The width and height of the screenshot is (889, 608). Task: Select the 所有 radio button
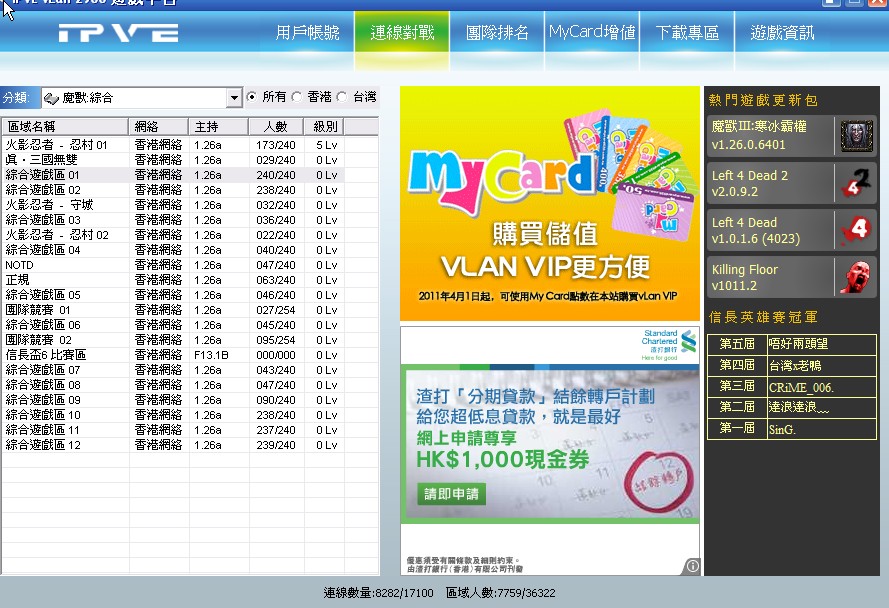click(251, 97)
